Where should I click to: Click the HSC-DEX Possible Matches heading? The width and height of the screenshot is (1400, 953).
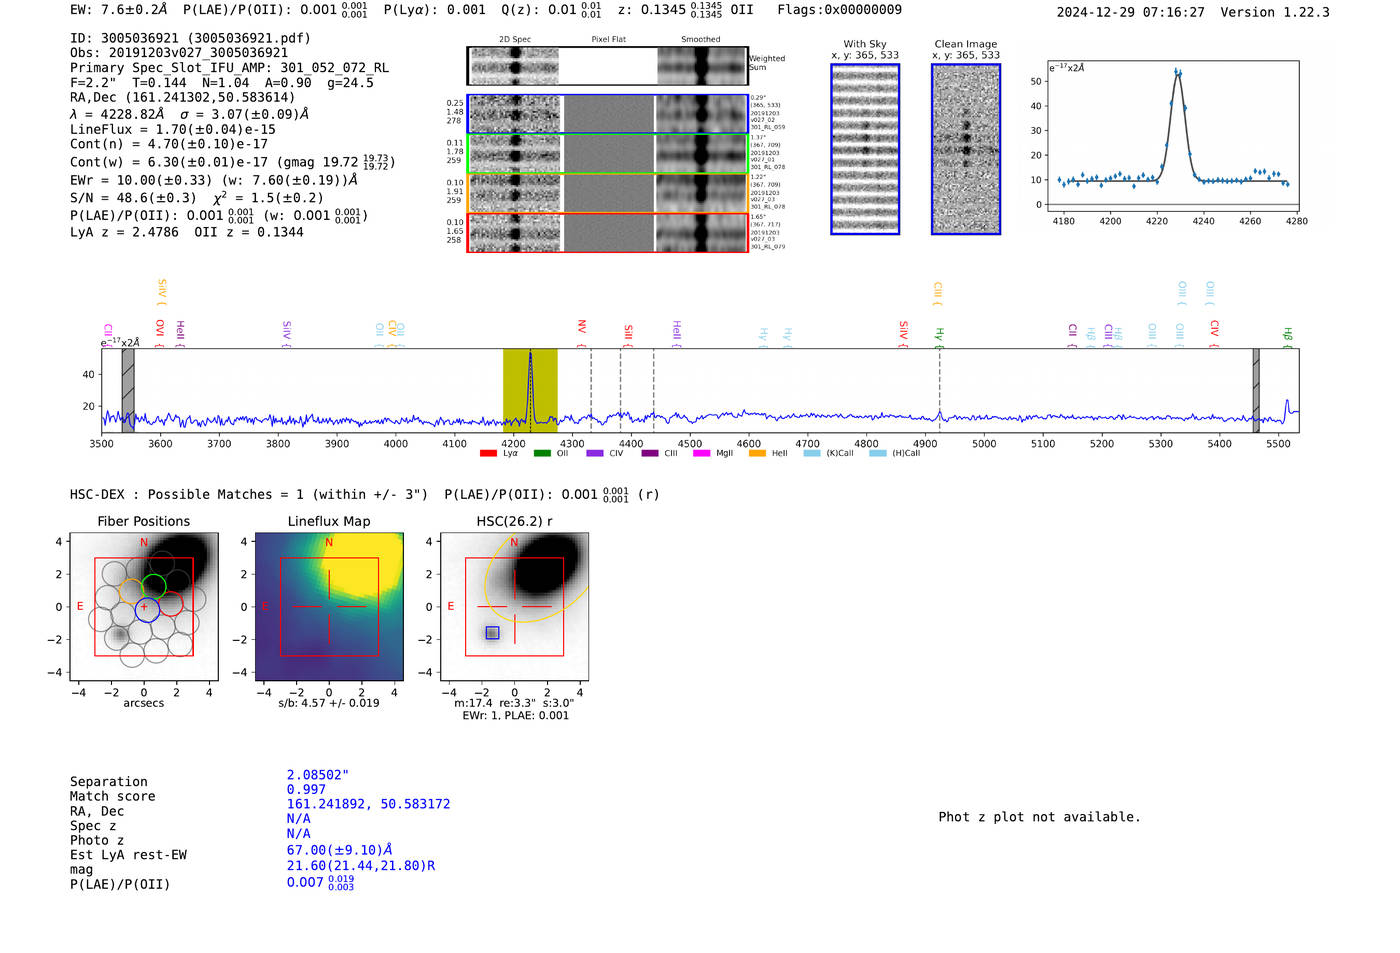250,494
